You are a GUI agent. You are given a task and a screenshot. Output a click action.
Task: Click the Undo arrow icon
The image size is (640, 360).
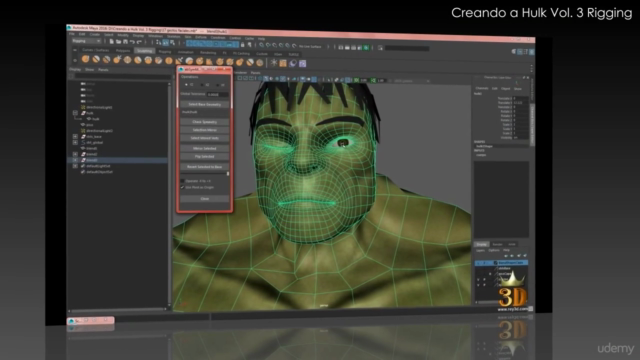point(132,42)
